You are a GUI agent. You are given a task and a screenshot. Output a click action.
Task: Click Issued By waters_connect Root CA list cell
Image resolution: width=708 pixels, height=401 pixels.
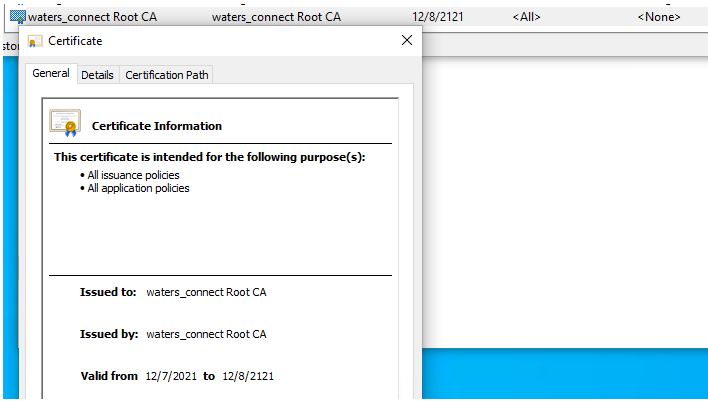point(276,17)
